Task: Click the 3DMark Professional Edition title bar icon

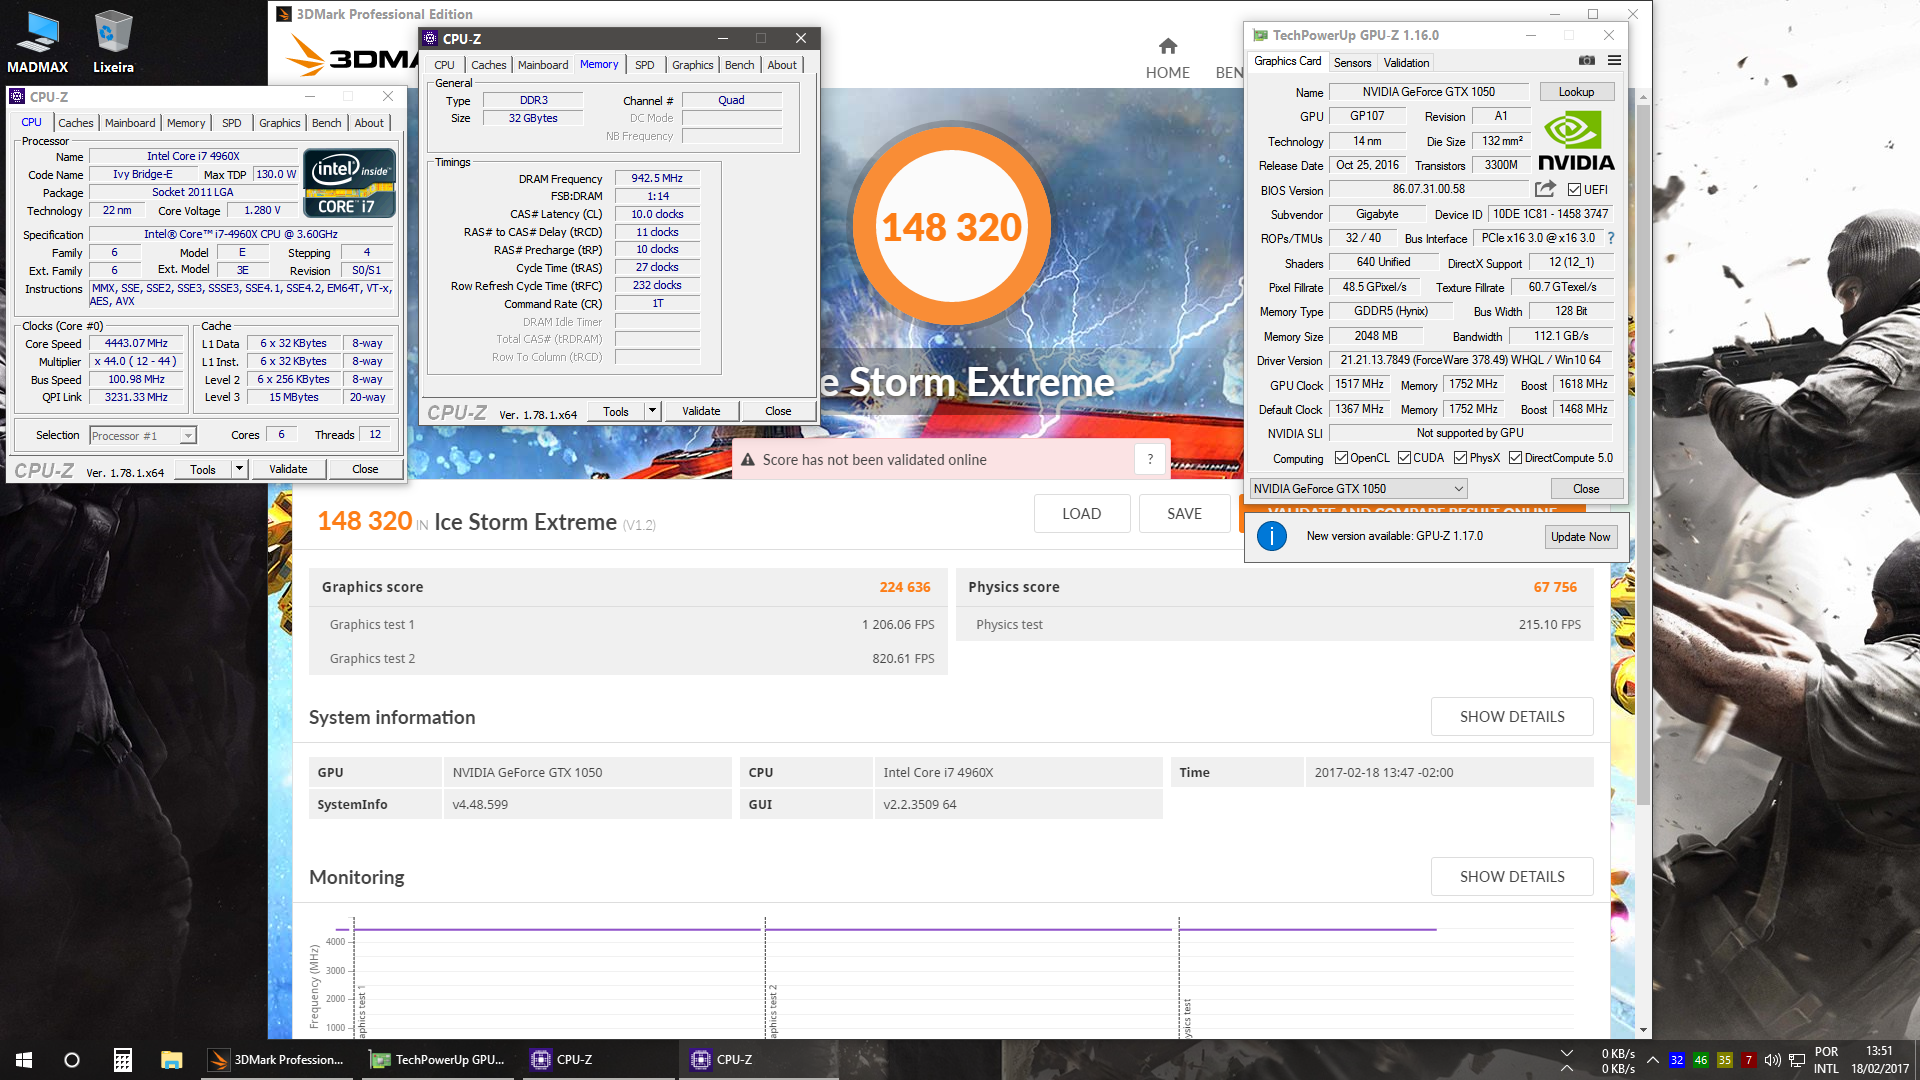Action: (284, 14)
